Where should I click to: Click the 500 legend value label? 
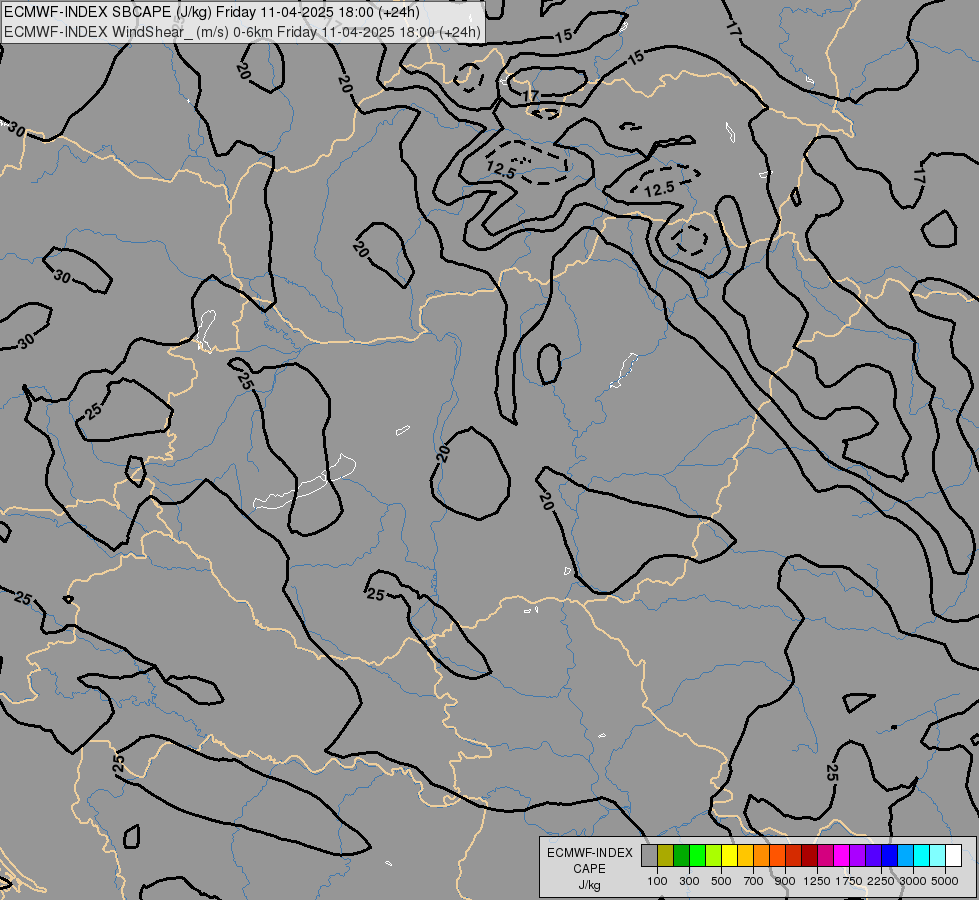[x=721, y=881]
